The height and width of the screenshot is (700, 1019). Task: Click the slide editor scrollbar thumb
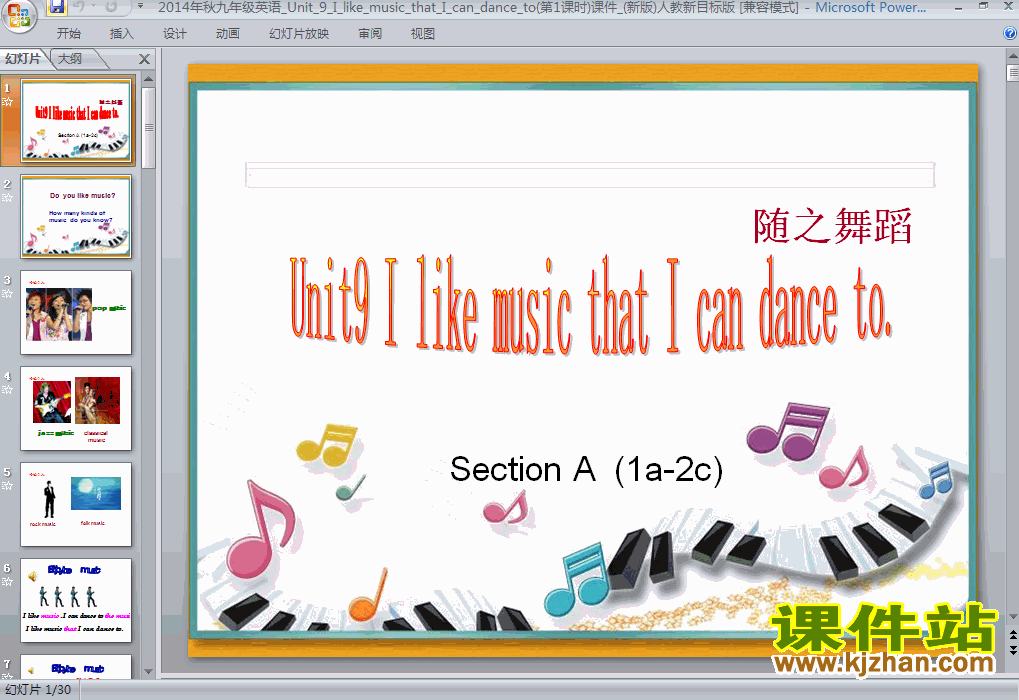[x=1013, y=72]
